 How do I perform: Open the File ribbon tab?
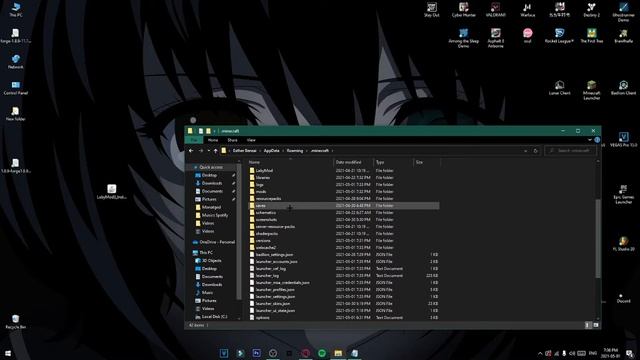point(194,140)
